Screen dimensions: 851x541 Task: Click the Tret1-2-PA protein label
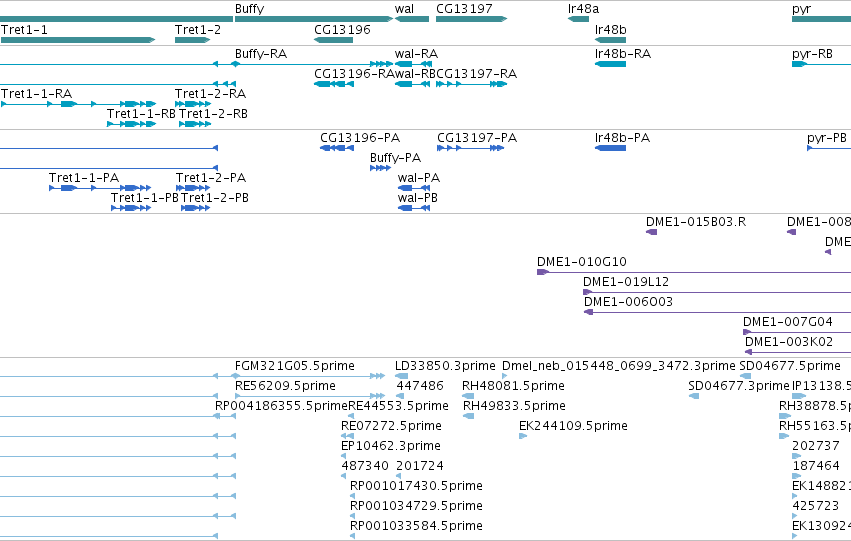pyautogui.click(x=211, y=178)
